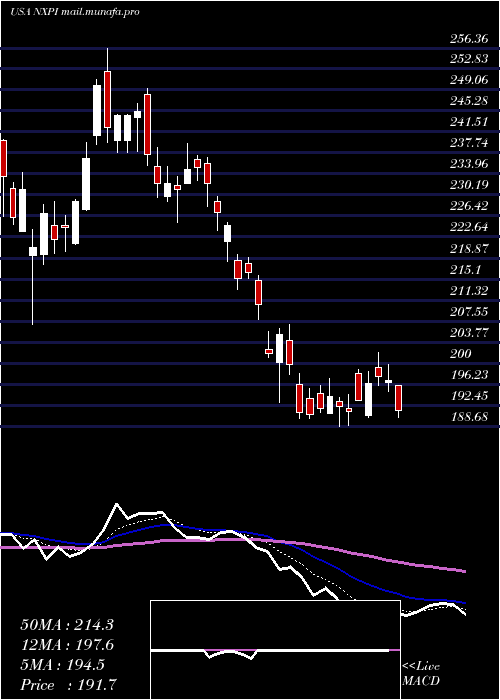This screenshot has height=700, width=500.
Task: Click the USA NXPI mail.munafa.pro title text
Action: tap(75, 12)
